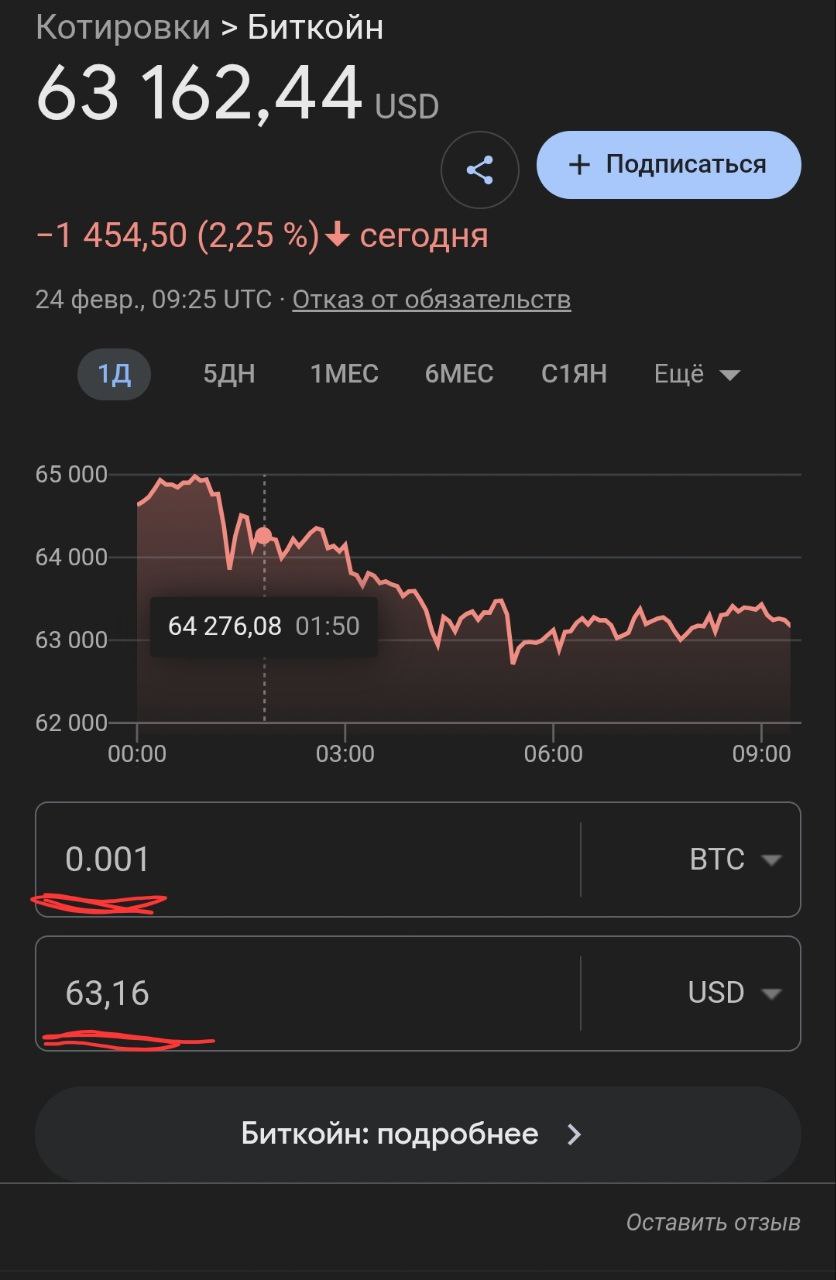
Task: Click the 0.001 BTC amount field
Action: click(x=300, y=860)
